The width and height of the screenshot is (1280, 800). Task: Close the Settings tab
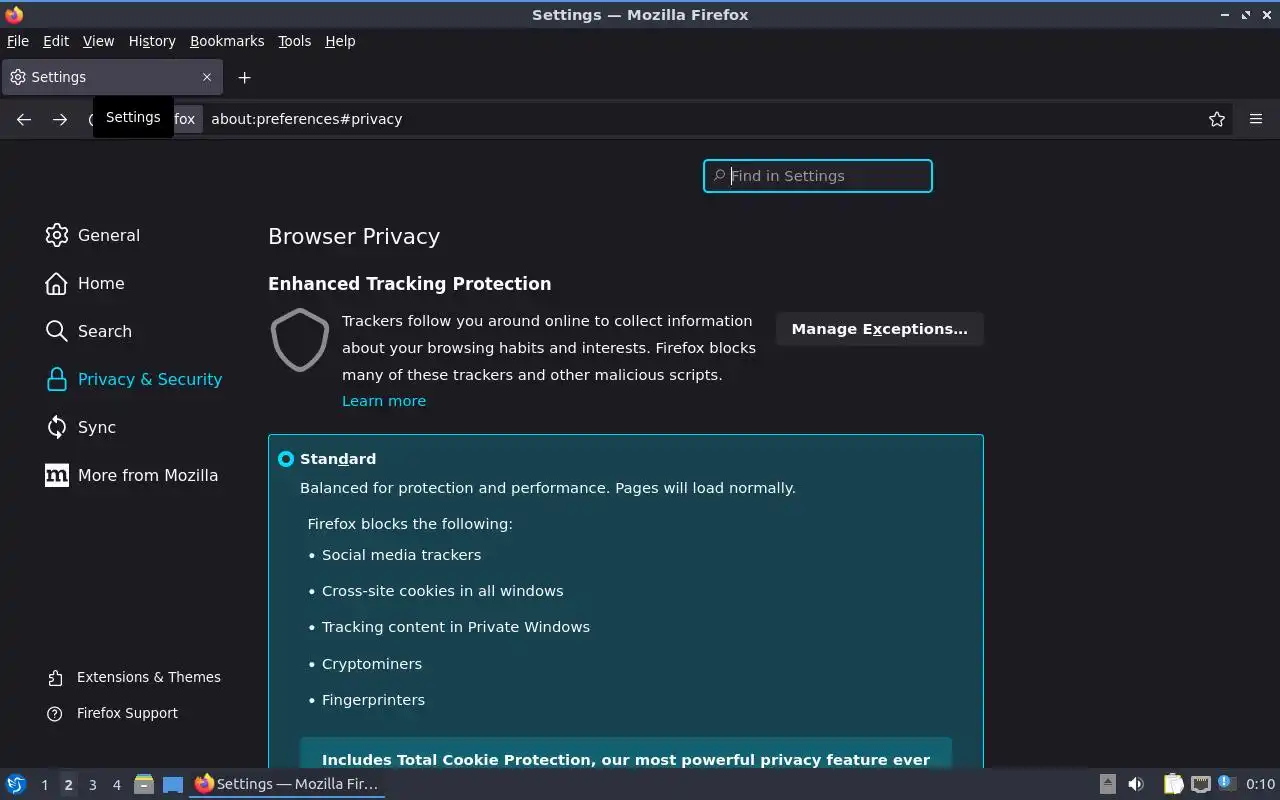(x=207, y=77)
